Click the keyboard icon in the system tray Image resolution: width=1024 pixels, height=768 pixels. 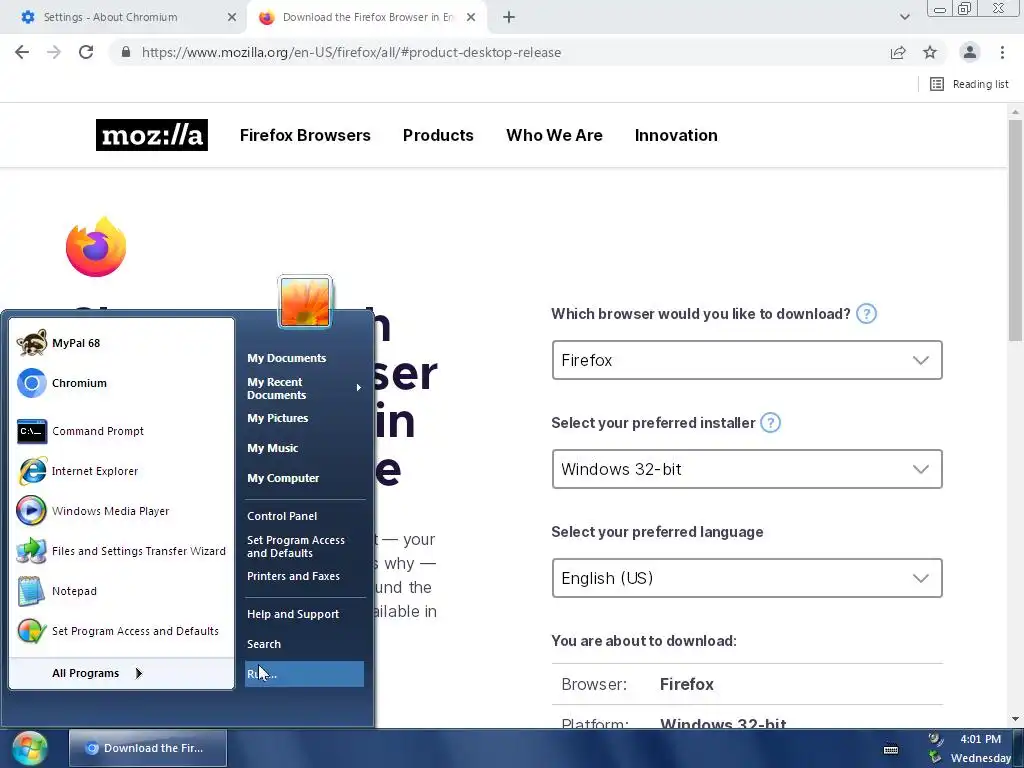pos(891,750)
